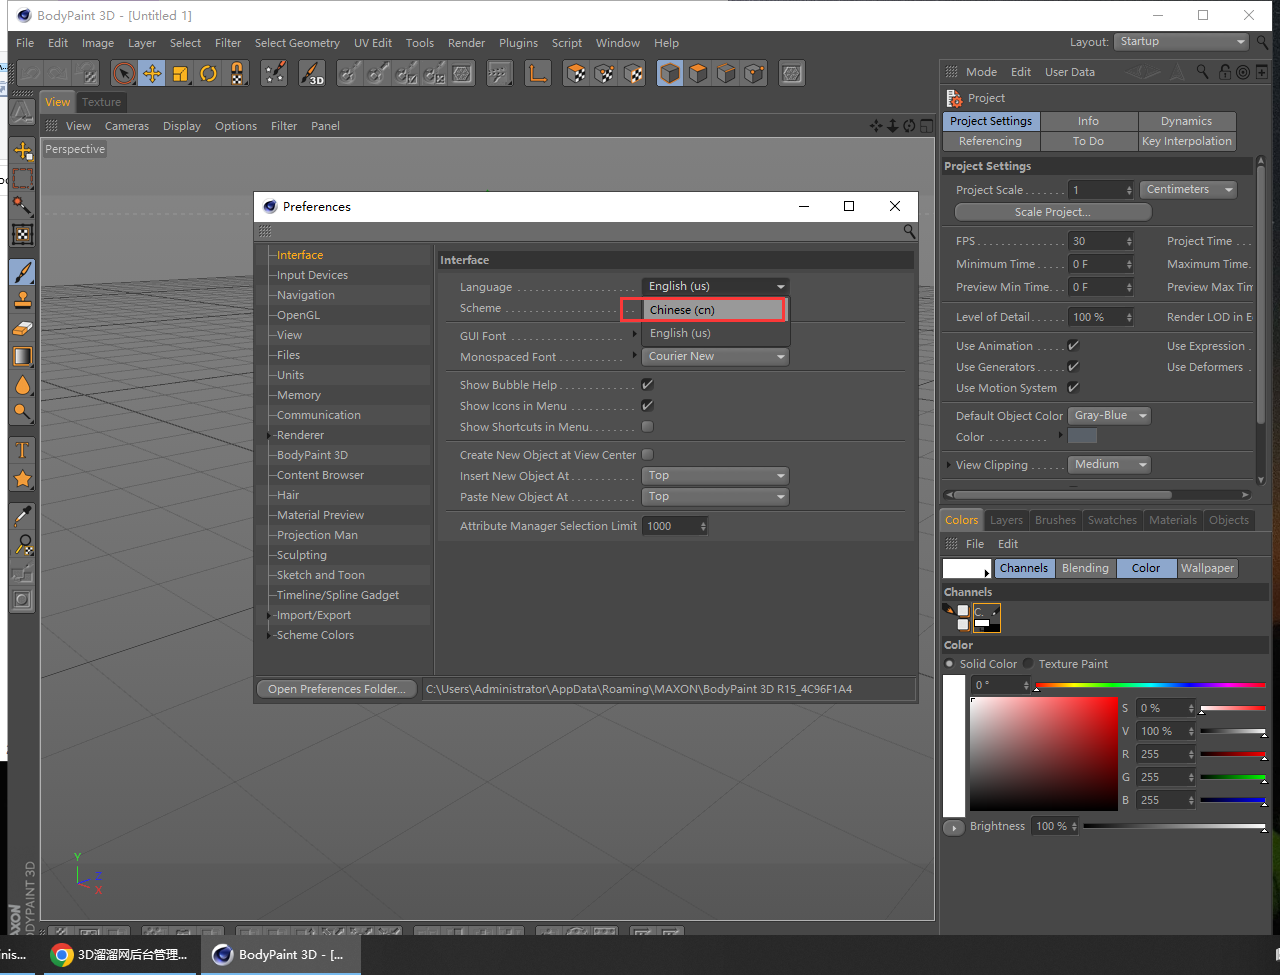Select the Magnify tool with checker
The width and height of the screenshot is (1280, 975).
point(22,544)
